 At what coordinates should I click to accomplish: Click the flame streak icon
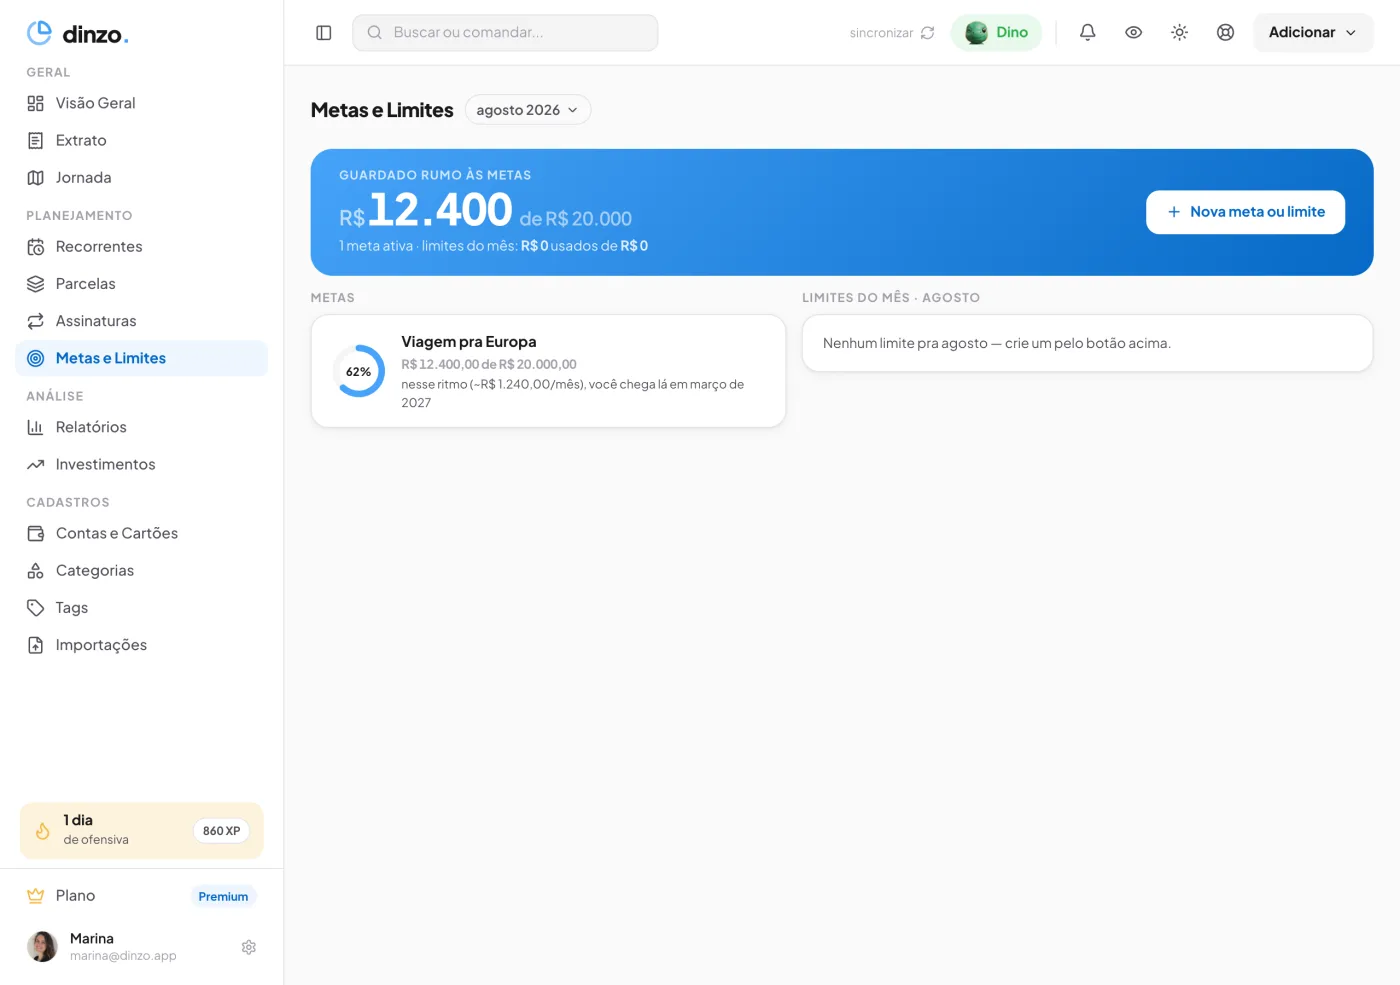point(43,831)
